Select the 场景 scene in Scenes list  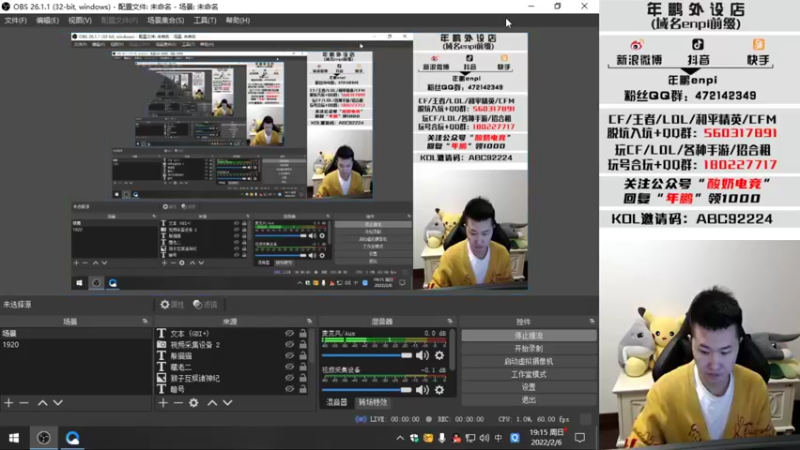coord(76,333)
